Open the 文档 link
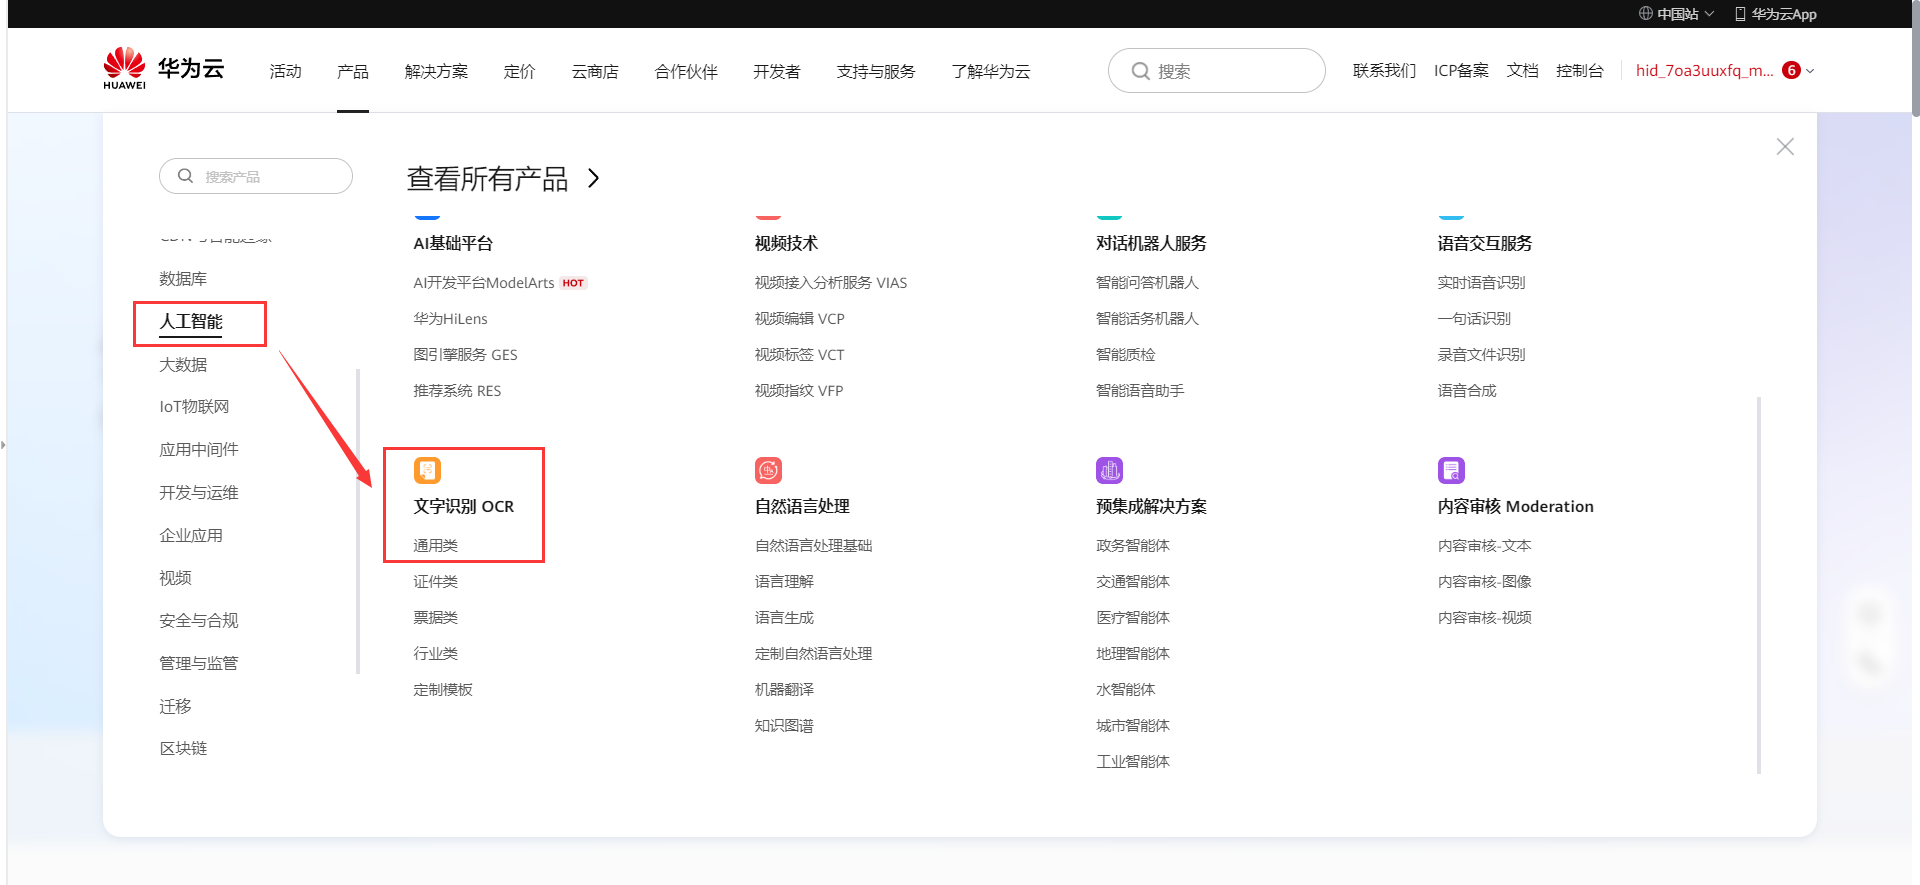Image resolution: width=1920 pixels, height=885 pixels. [1523, 70]
